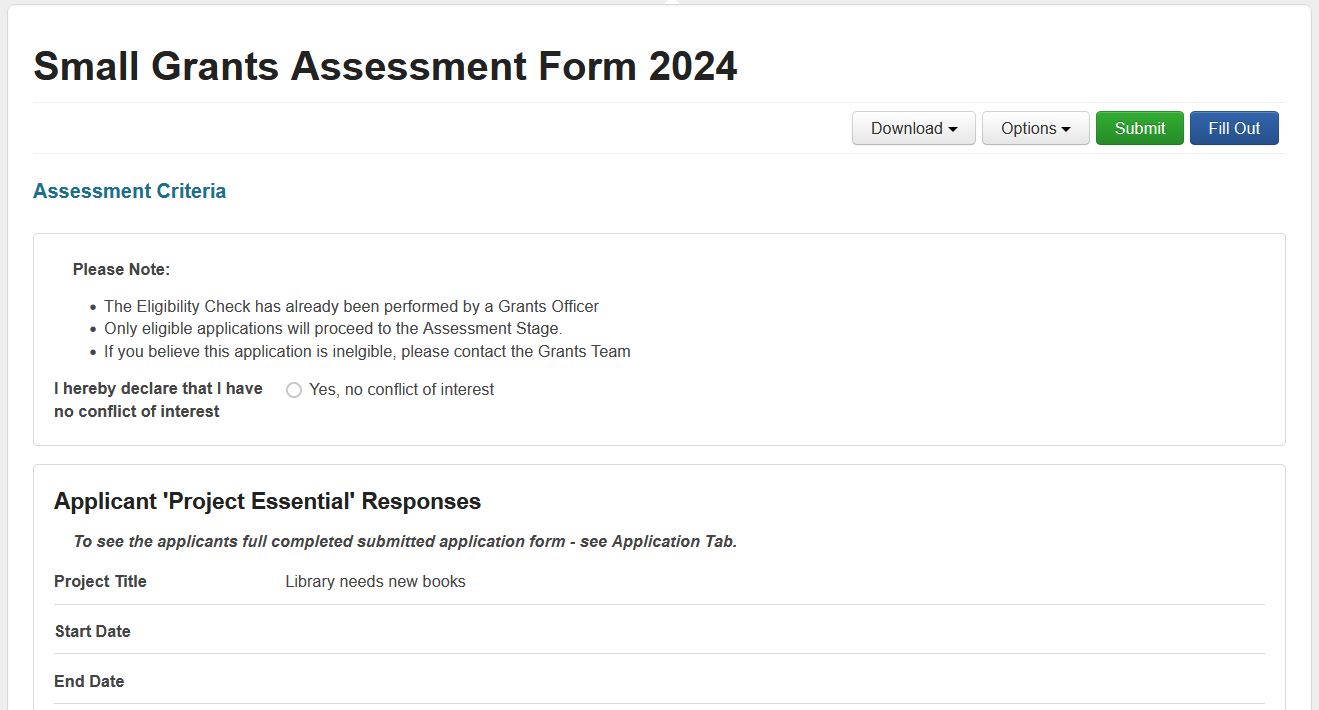Screen dimensions: 1319x710
Task: Click the Assessment Criteria section heading
Action: (x=129, y=191)
